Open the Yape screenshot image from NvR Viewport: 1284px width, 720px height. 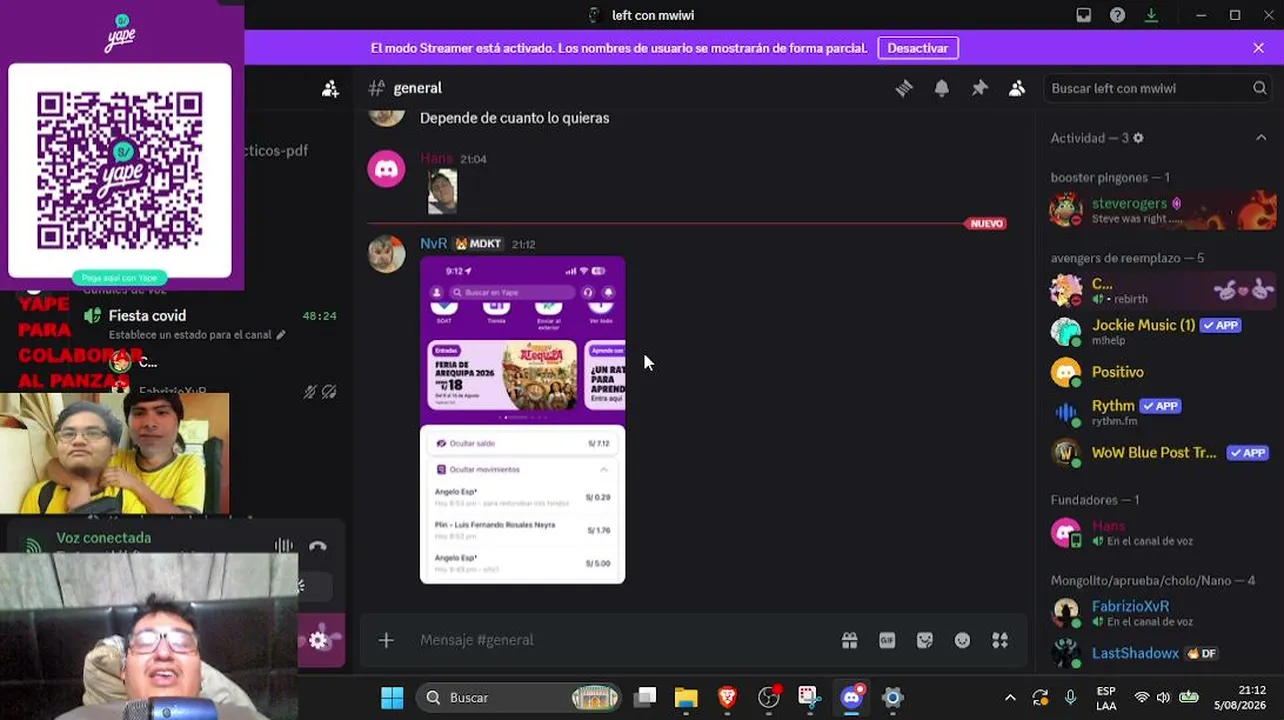point(522,420)
